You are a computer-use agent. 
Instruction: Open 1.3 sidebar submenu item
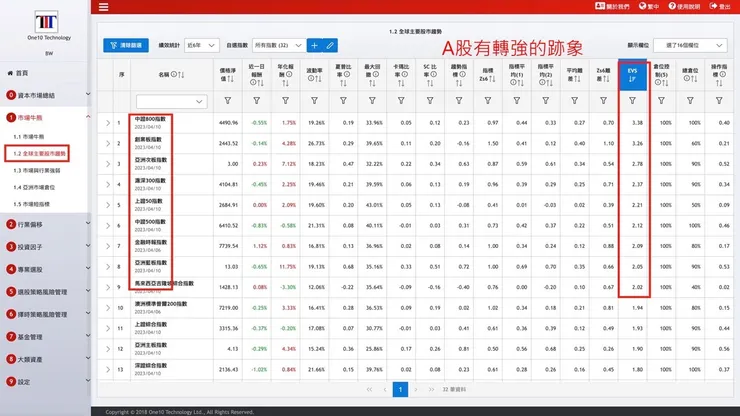coord(37,170)
